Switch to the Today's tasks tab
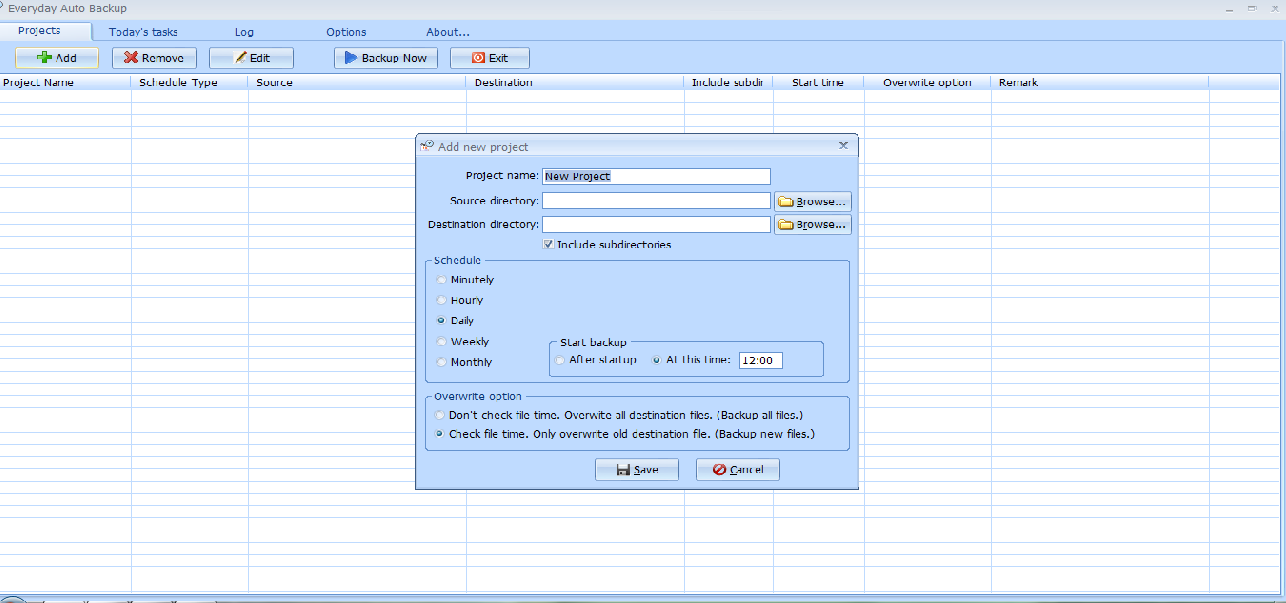The height and width of the screenshot is (603, 1286). [x=143, y=32]
